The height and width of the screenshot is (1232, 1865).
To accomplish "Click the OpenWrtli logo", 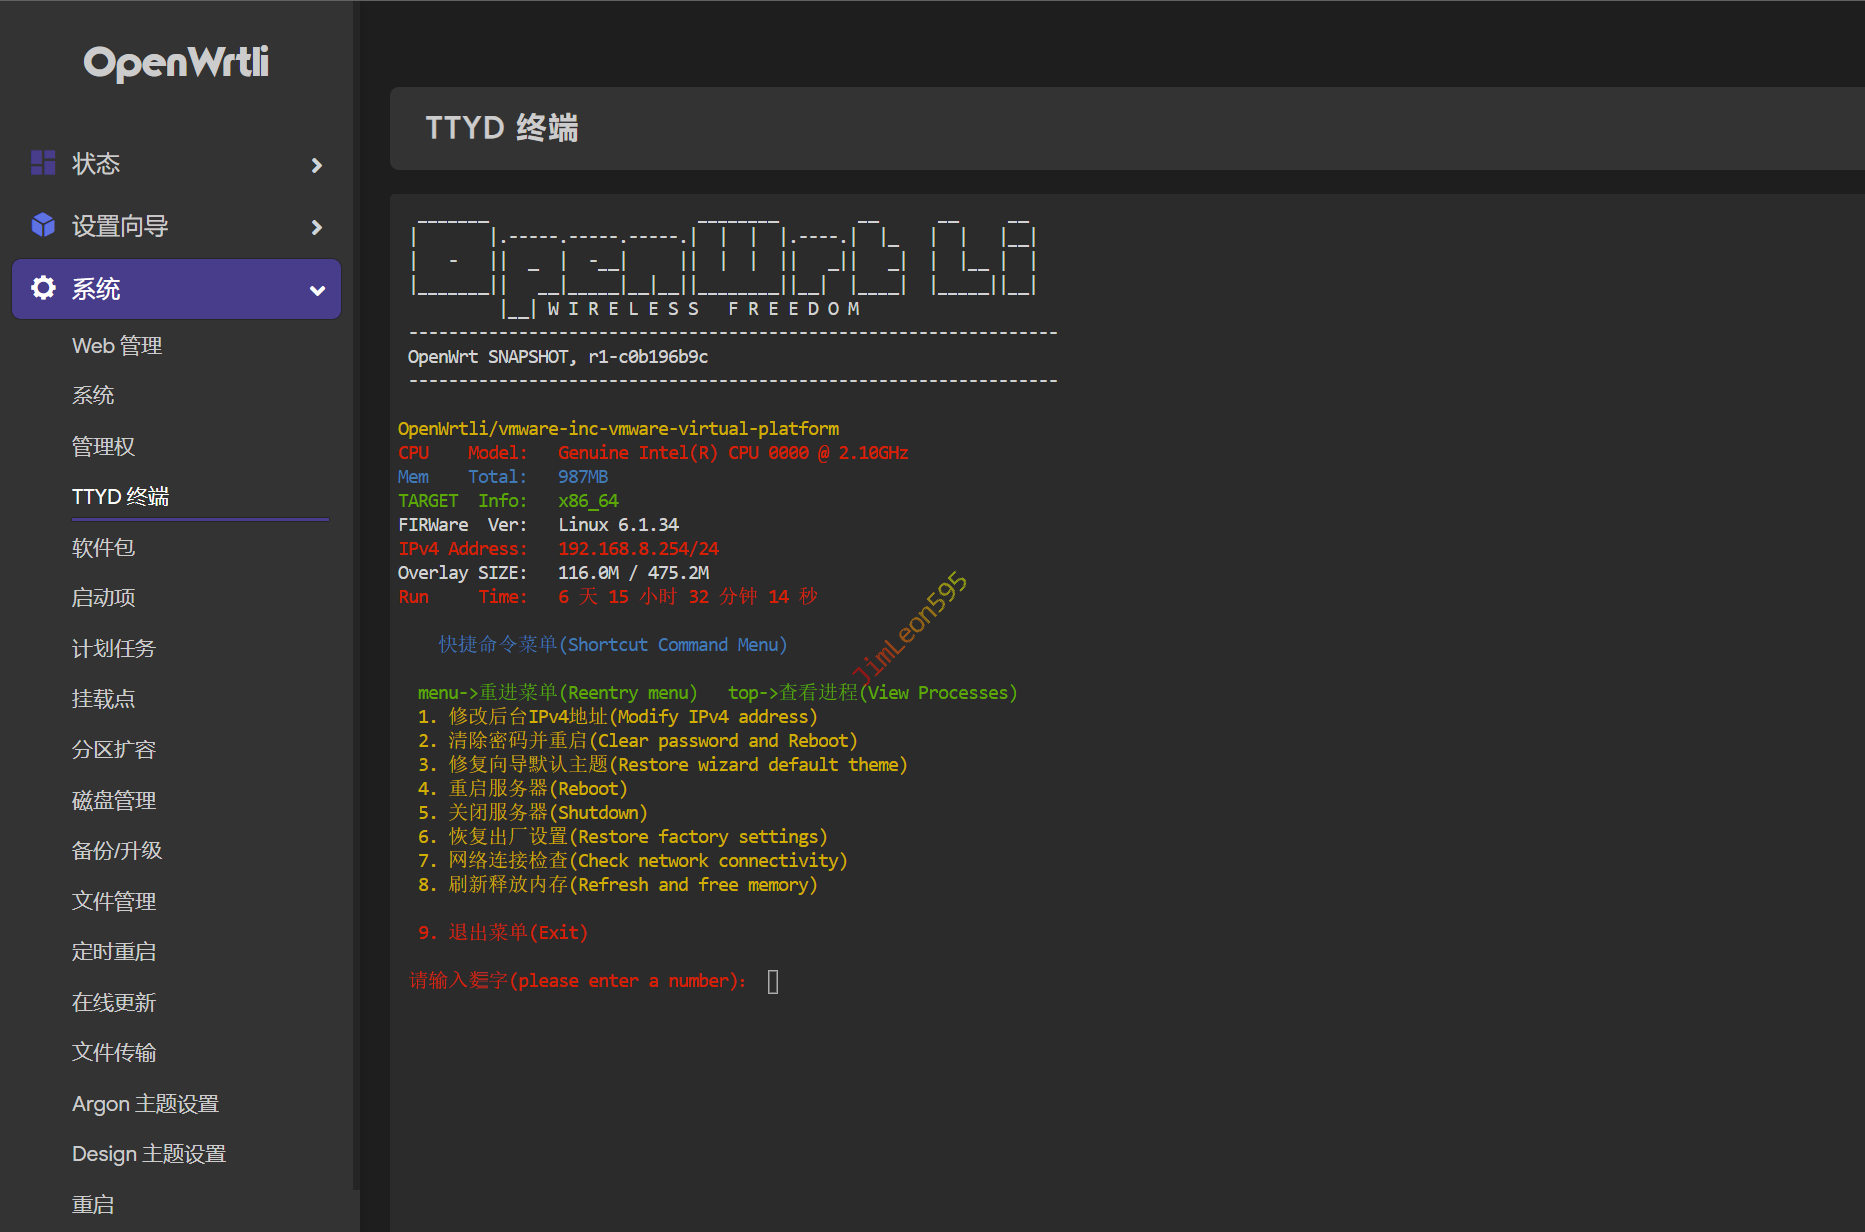I will click(176, 63).
